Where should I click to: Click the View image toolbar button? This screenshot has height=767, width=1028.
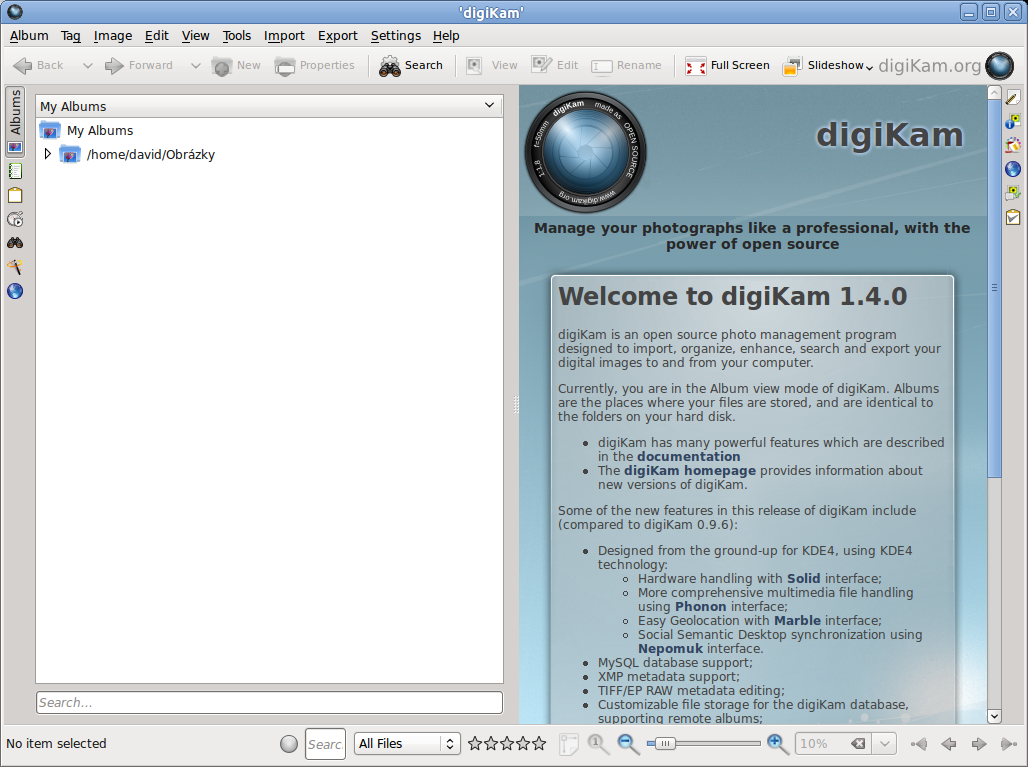[x=492, y=66]
